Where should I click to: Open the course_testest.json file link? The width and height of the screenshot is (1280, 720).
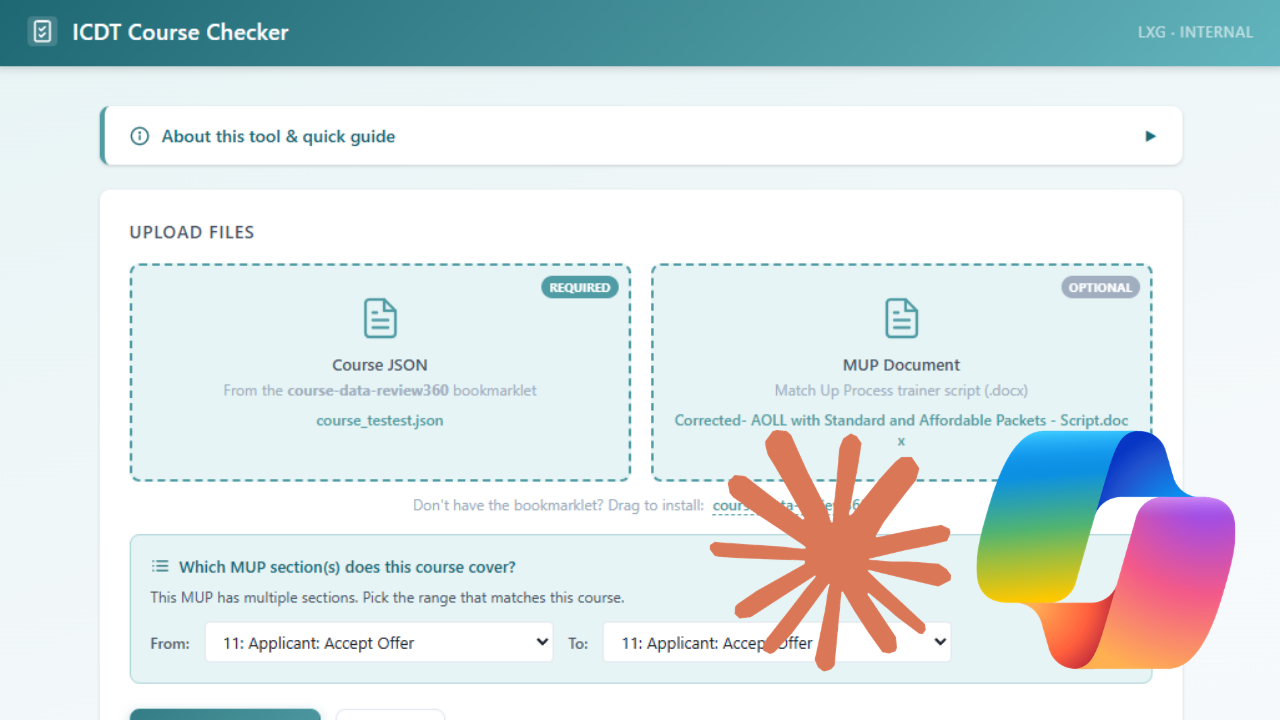380,420
